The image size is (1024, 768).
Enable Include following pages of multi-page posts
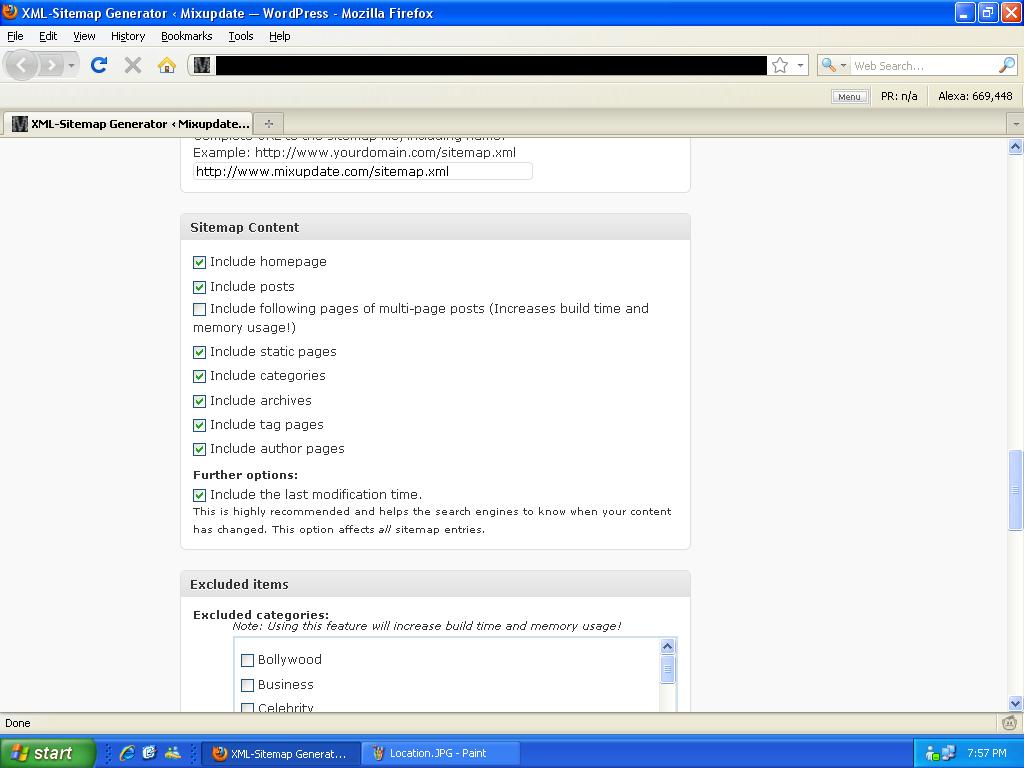pos(199,309)
